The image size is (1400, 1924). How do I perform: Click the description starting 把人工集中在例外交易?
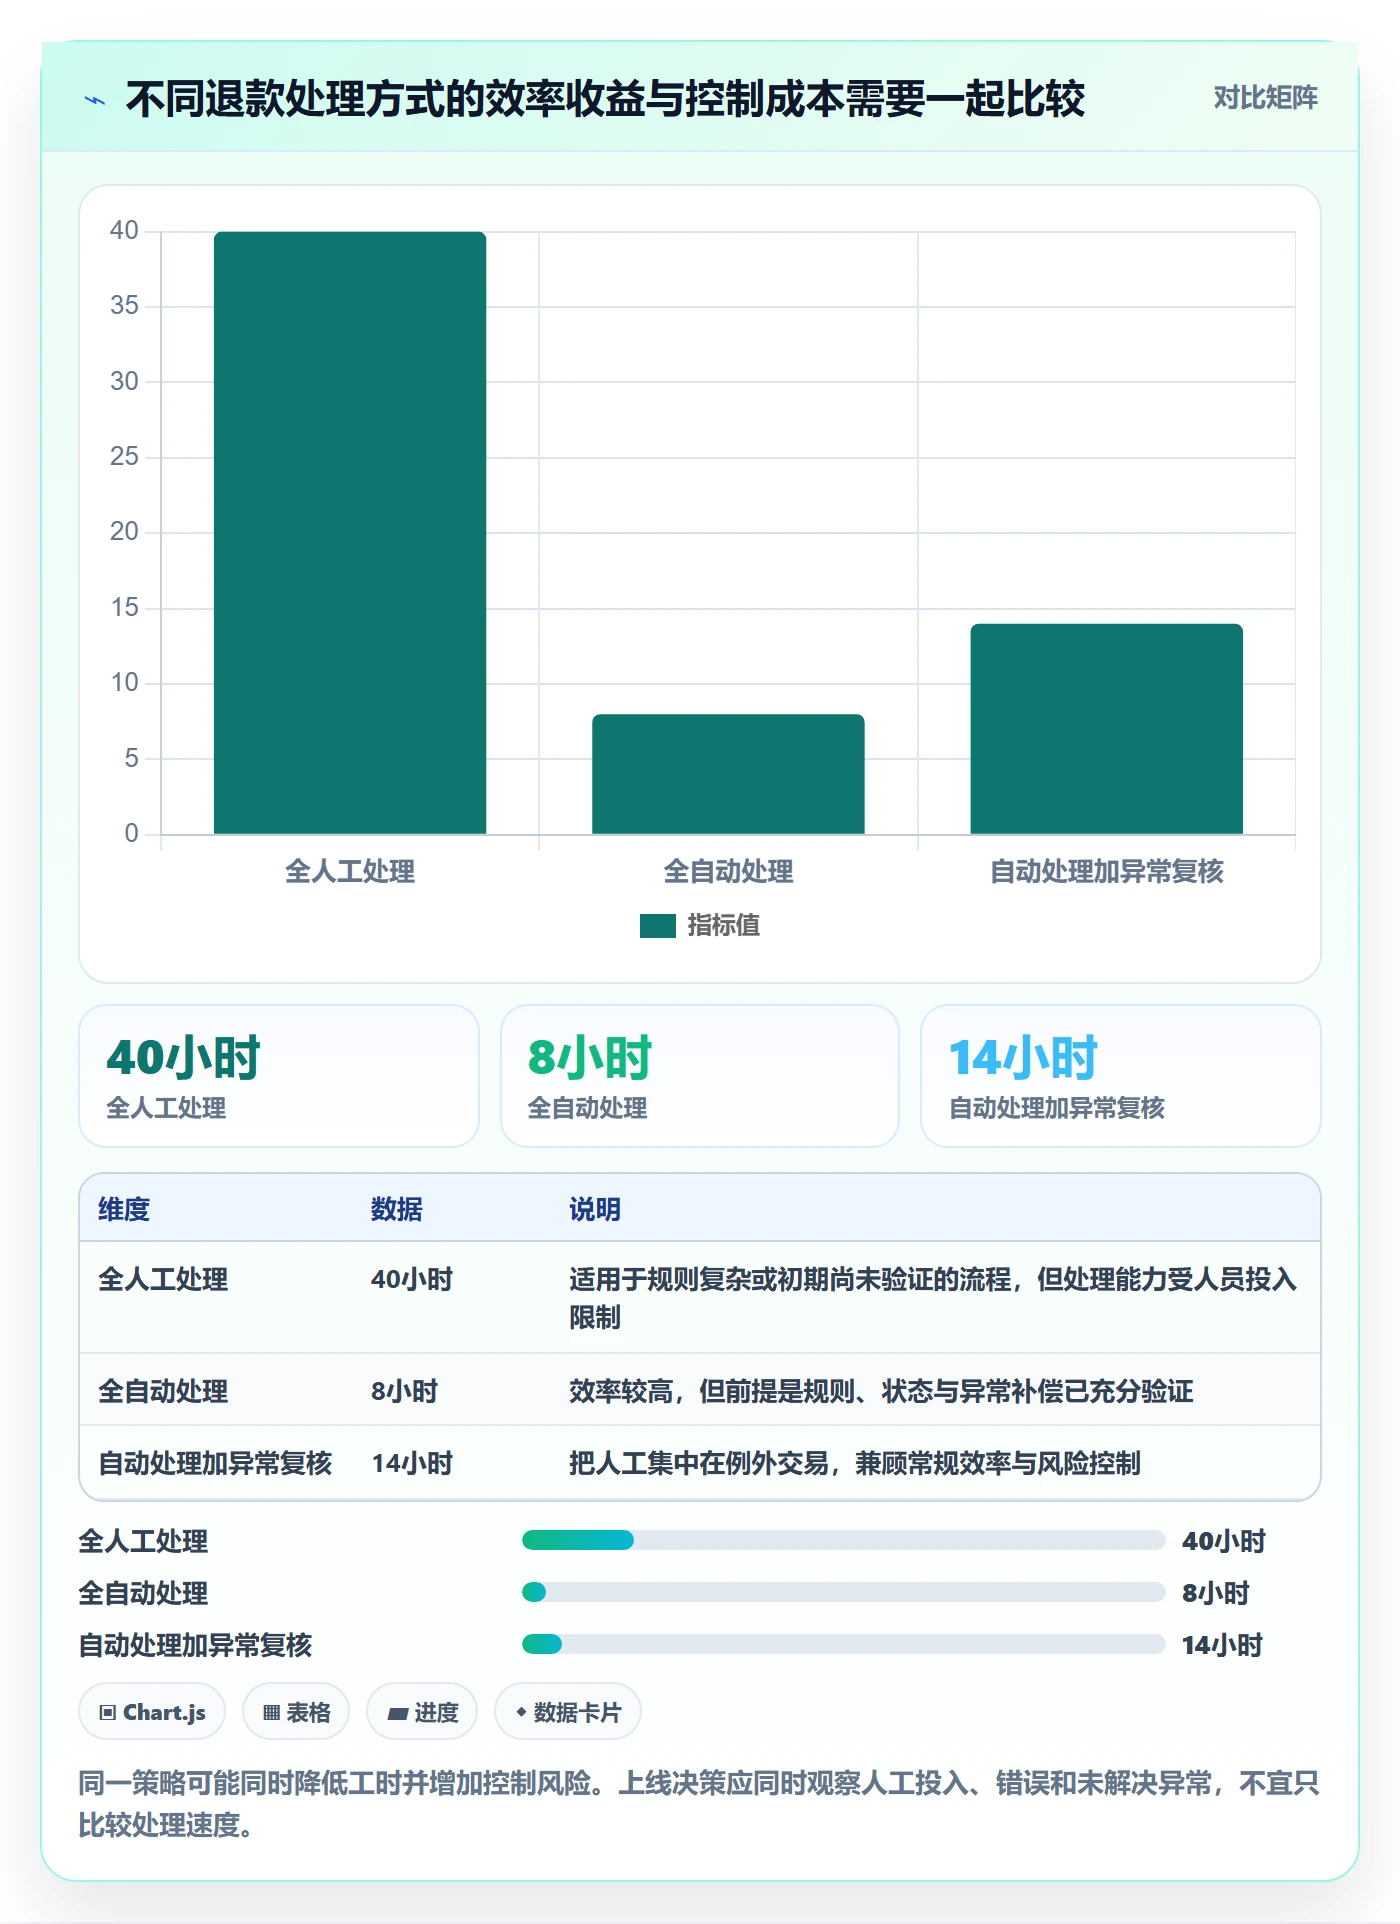tap(855, 1463)
